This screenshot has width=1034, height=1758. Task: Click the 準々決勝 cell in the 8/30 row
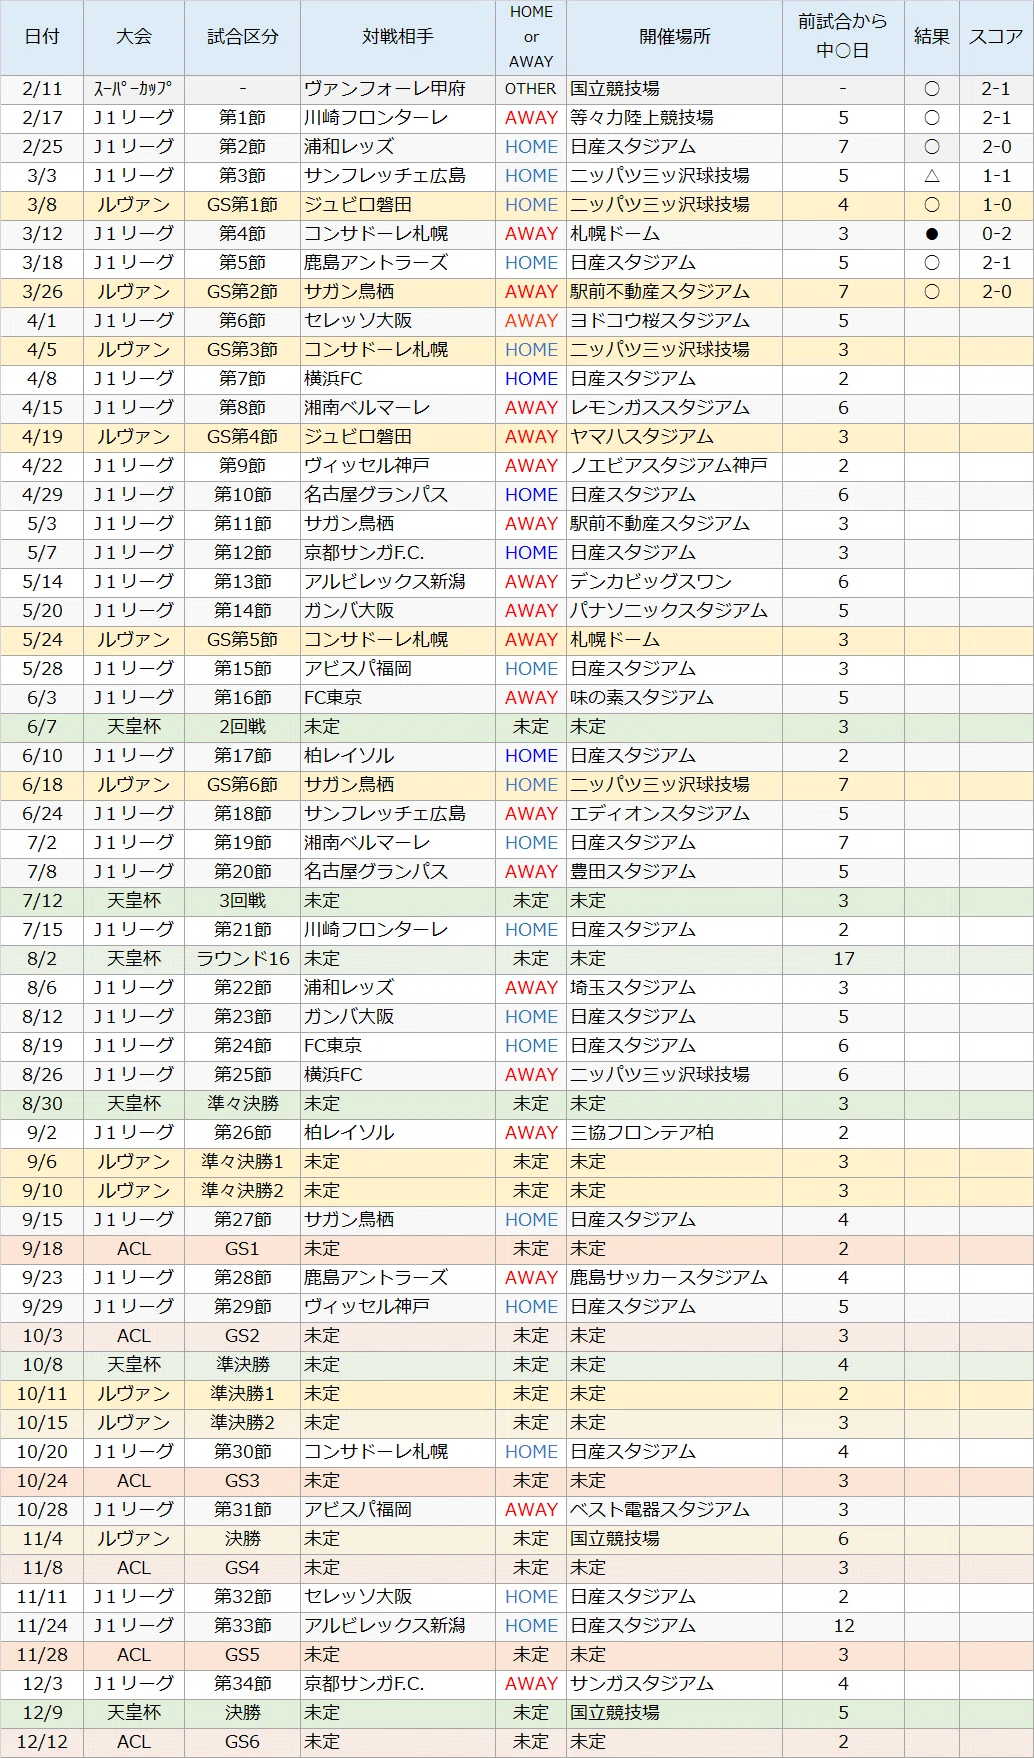[x=242, y=1104]
